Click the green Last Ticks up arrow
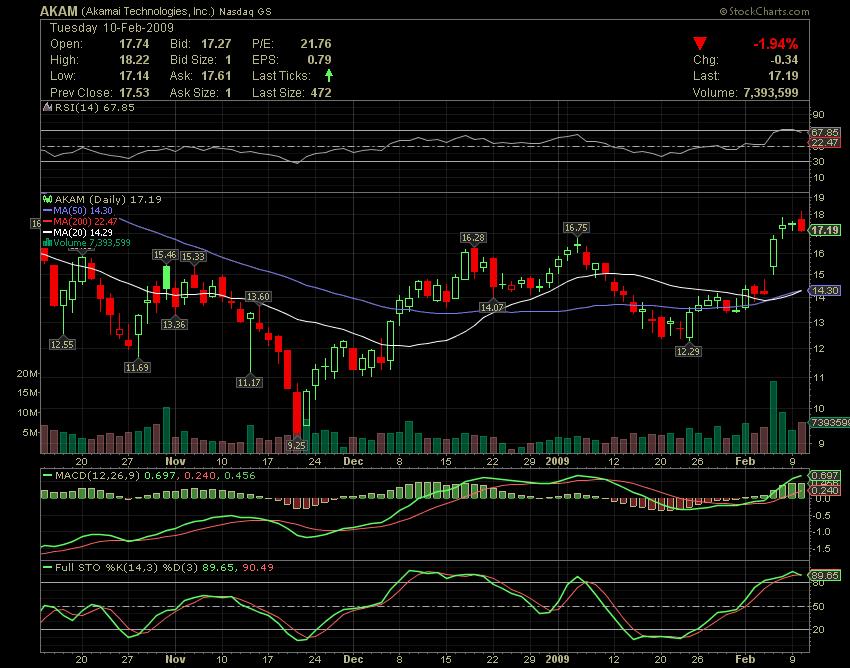The image size is (850, 668). point(329,76)
